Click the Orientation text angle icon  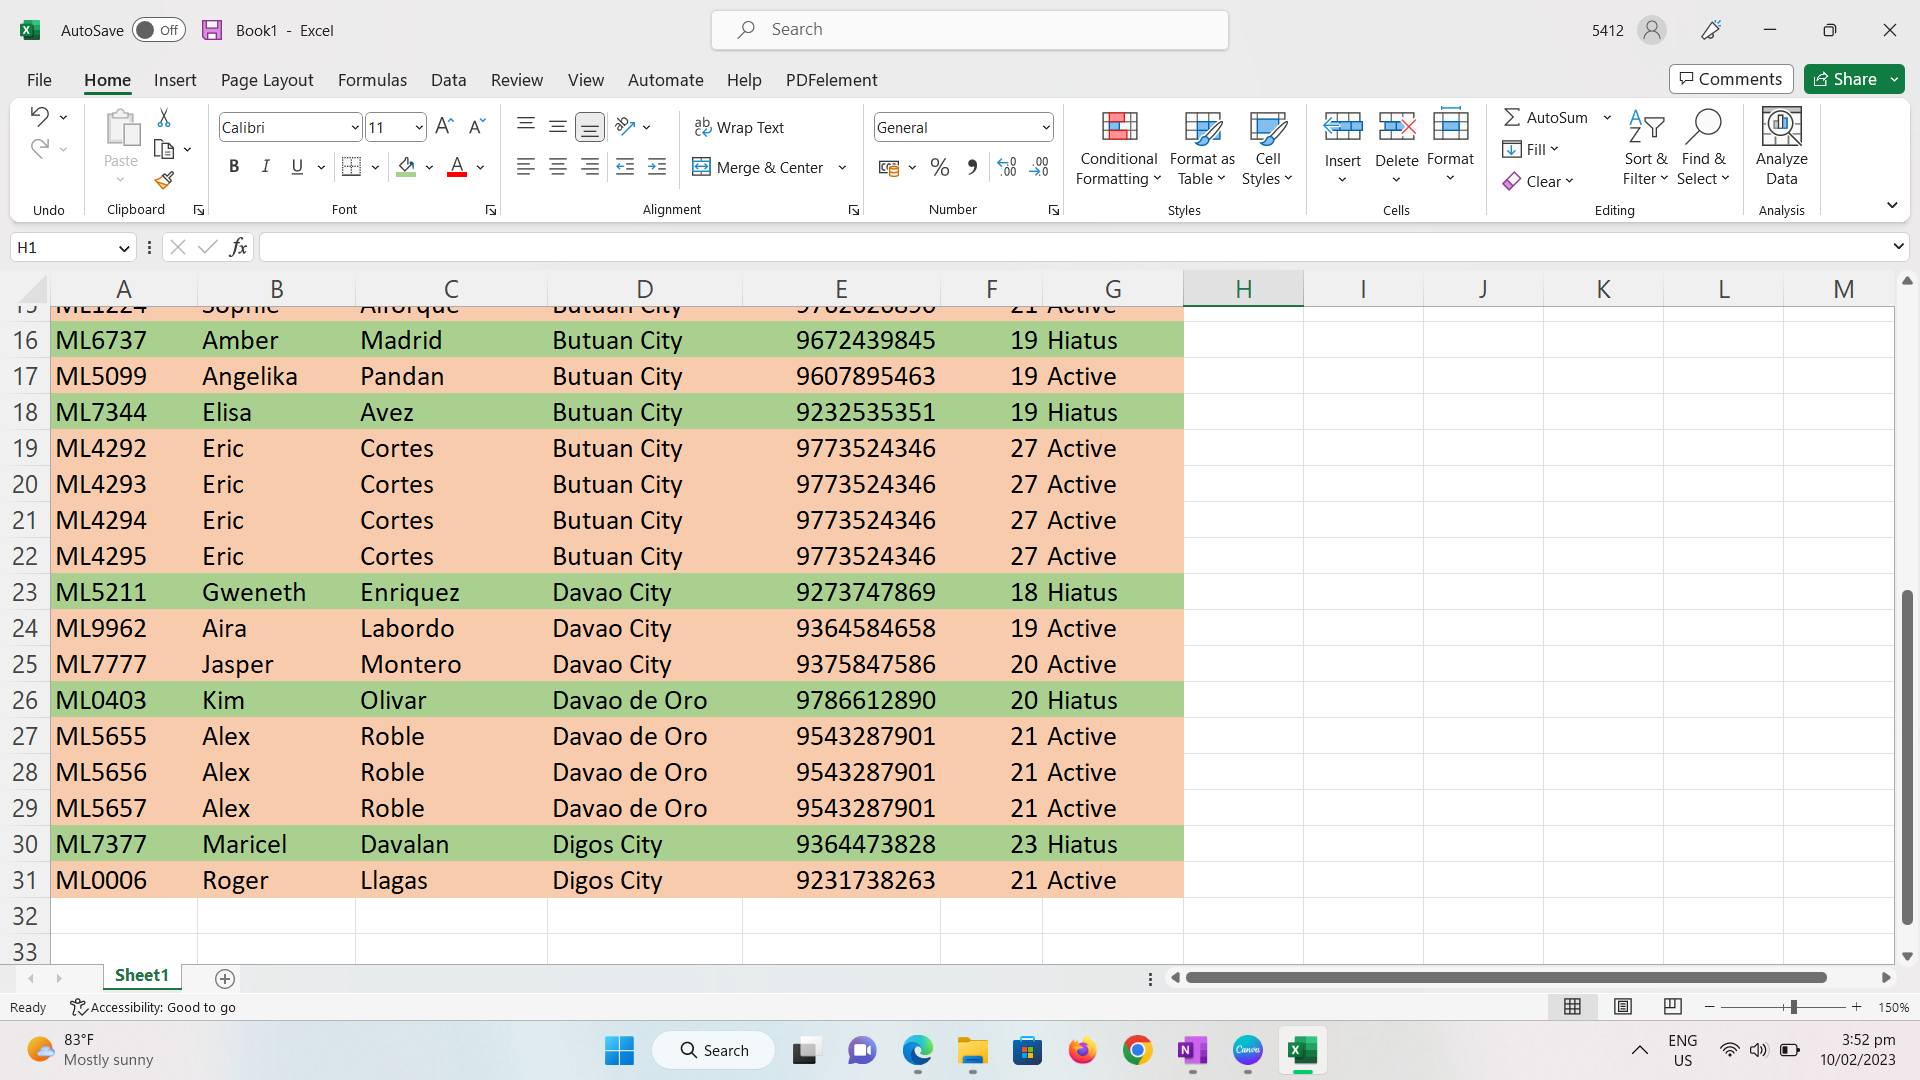(626, 126)
